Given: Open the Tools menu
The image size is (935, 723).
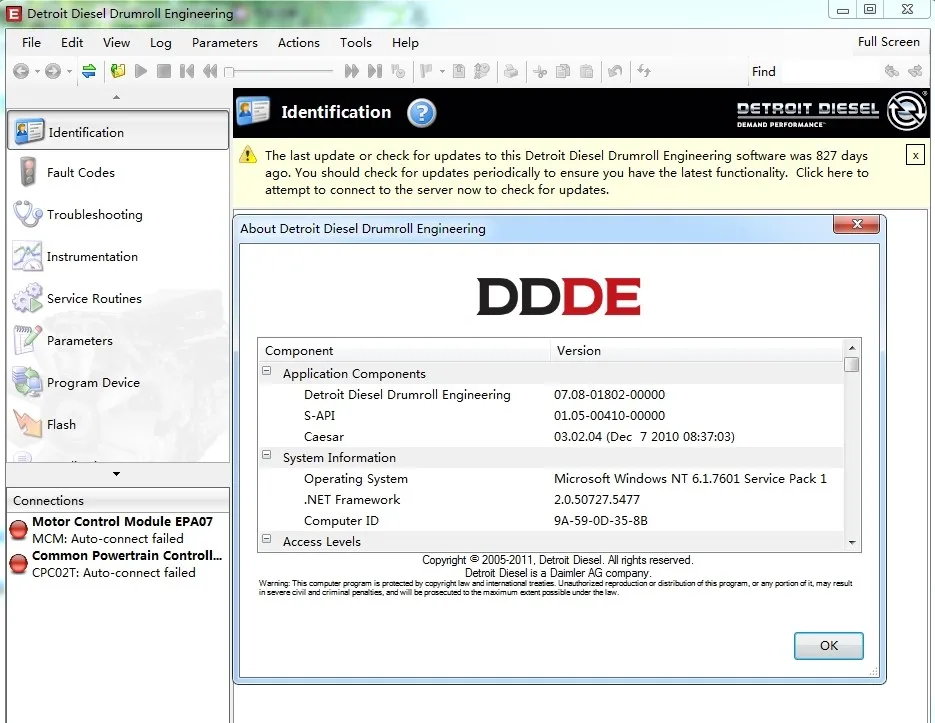Looking at the screenshot, I should (355, 43).
